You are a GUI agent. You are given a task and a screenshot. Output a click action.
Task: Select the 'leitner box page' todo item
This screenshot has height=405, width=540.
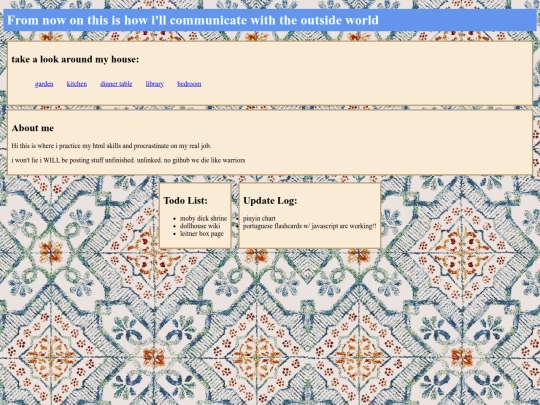click(202, 233)
